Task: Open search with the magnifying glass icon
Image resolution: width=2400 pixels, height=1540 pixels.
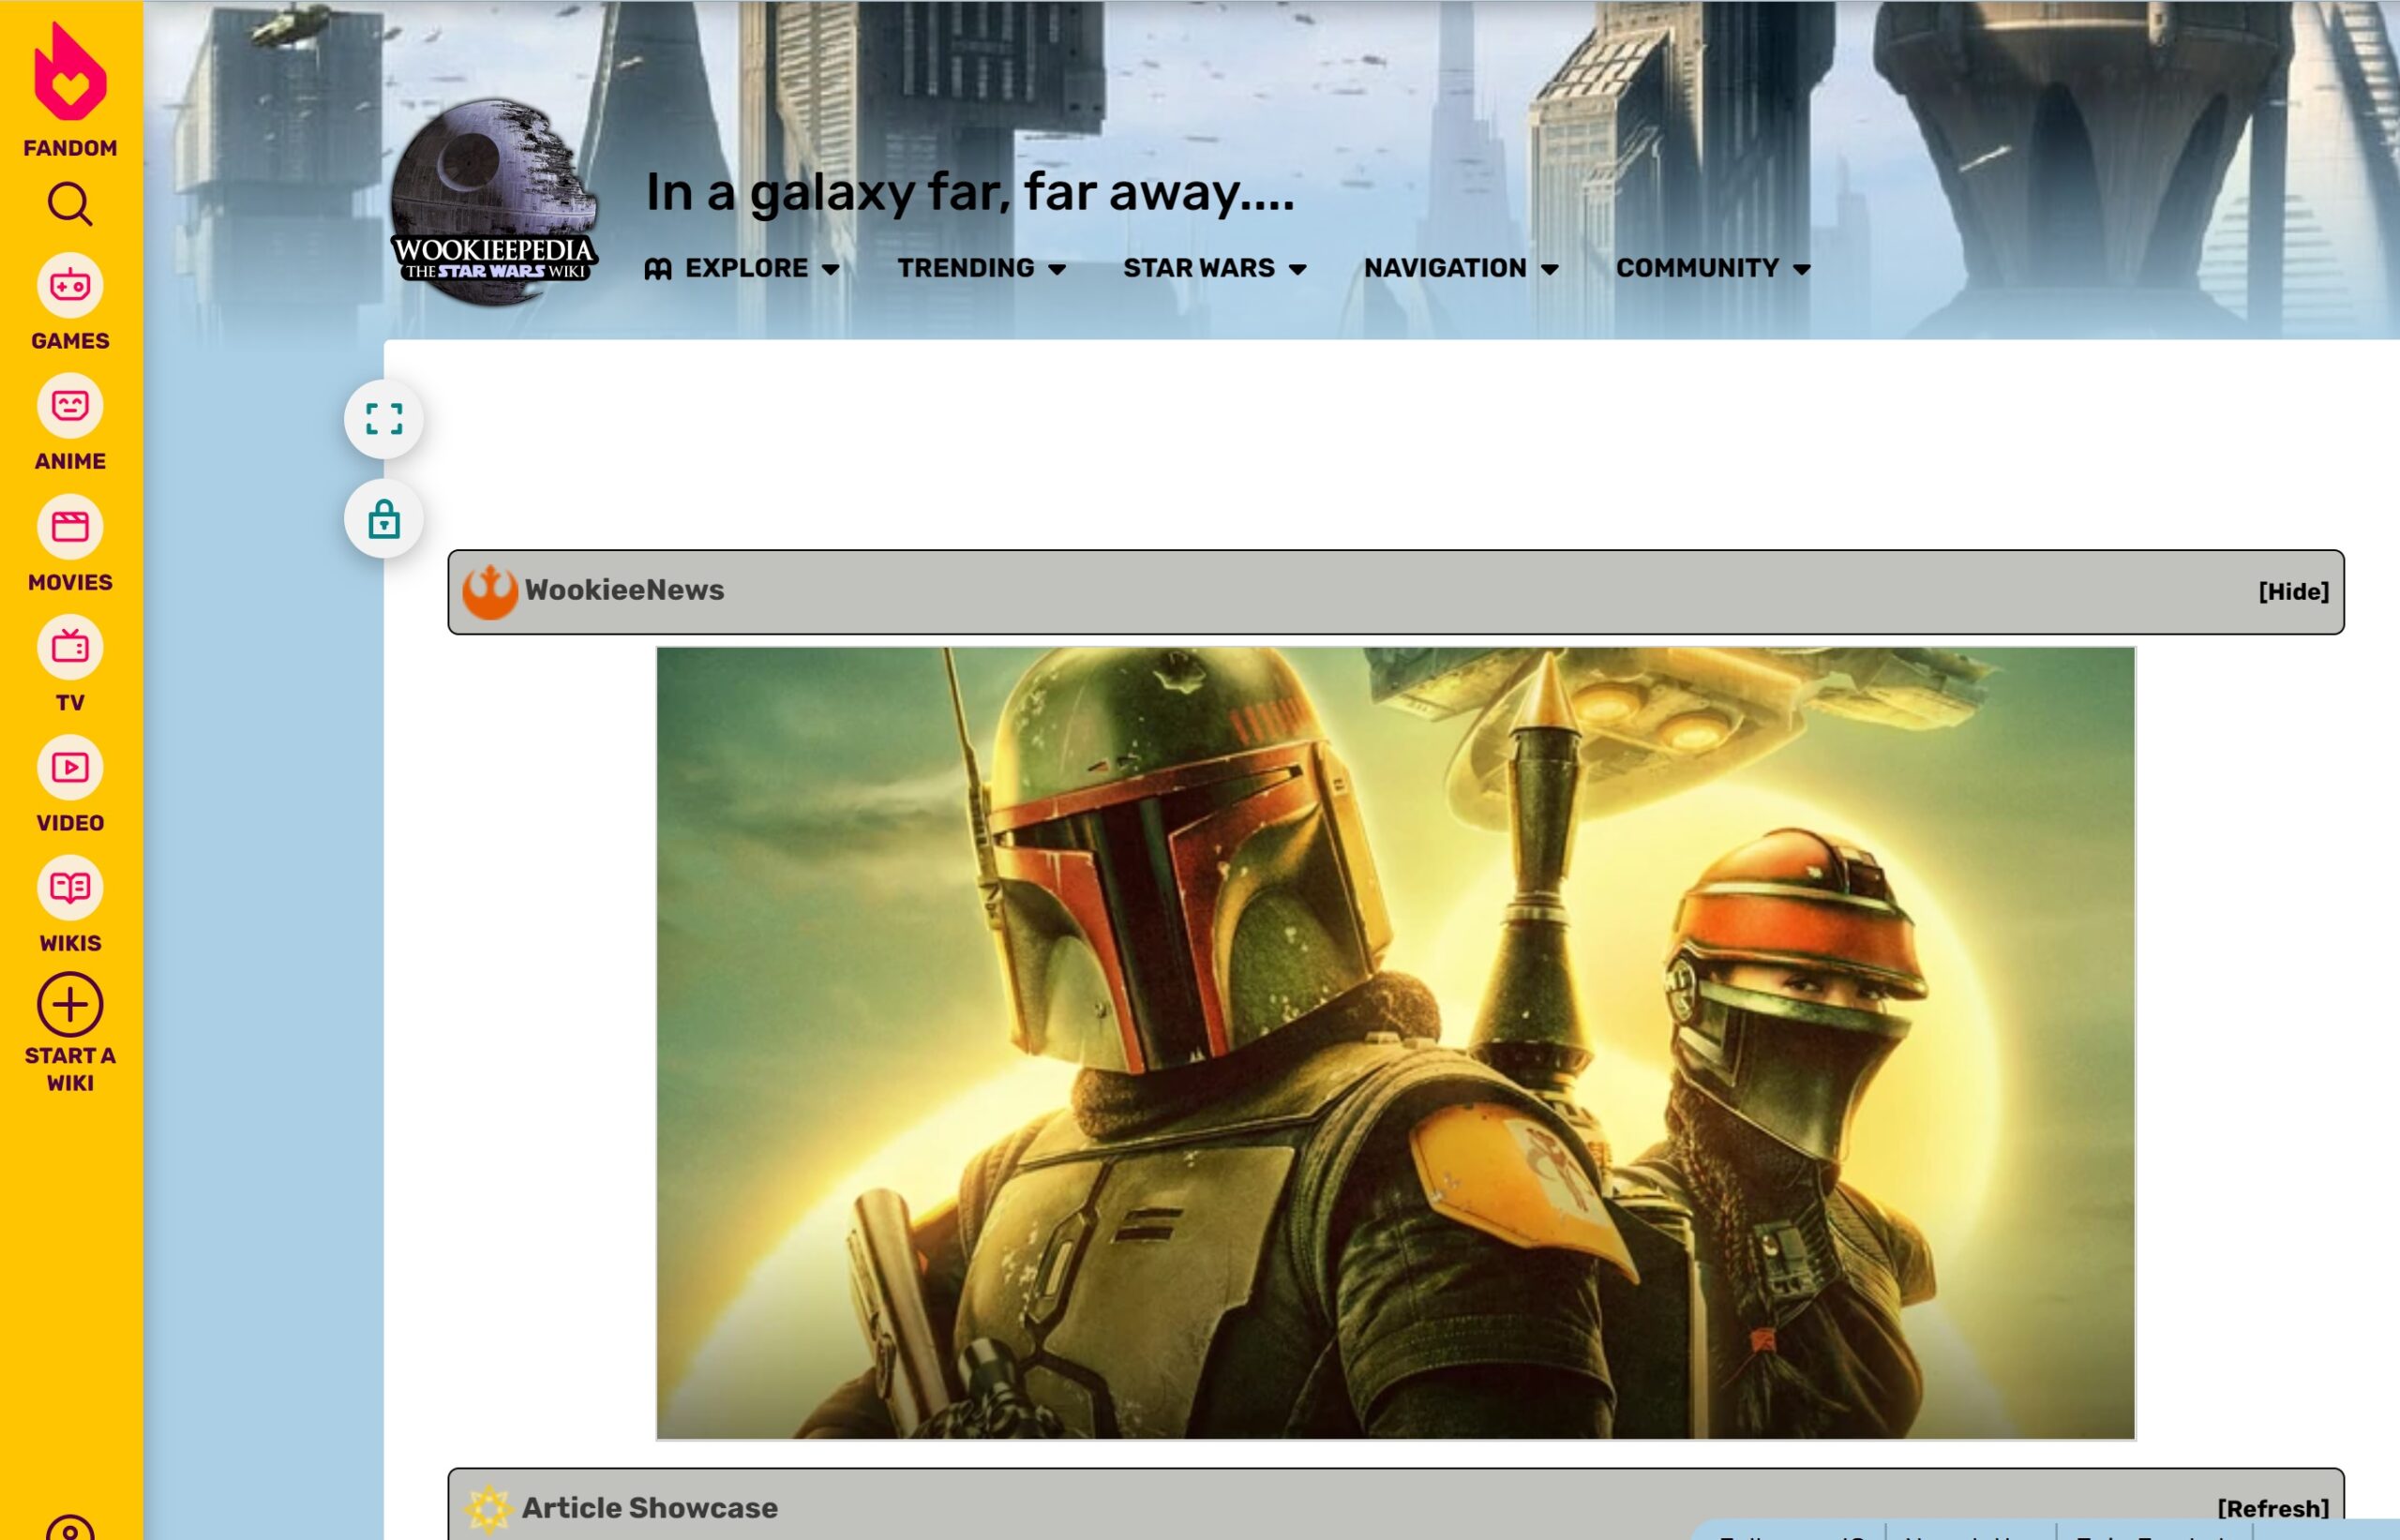Action: point(70,204)
